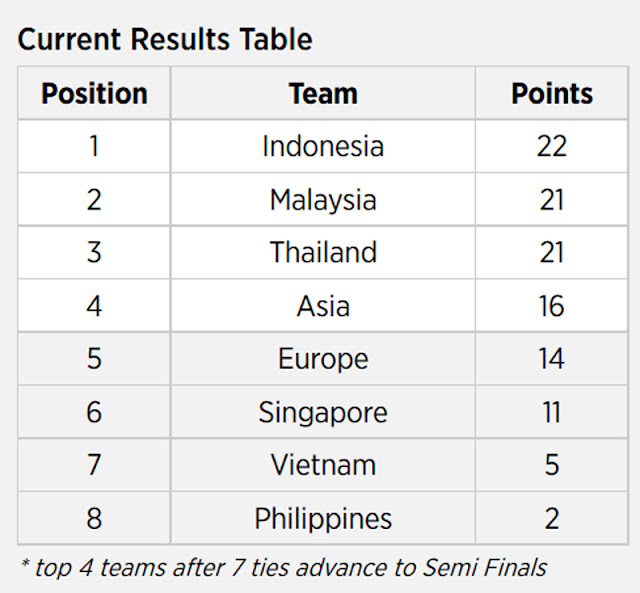The width and height of the screenshot is (640, 593).
Task: Click the Thailand team cell
Action: 323,252
